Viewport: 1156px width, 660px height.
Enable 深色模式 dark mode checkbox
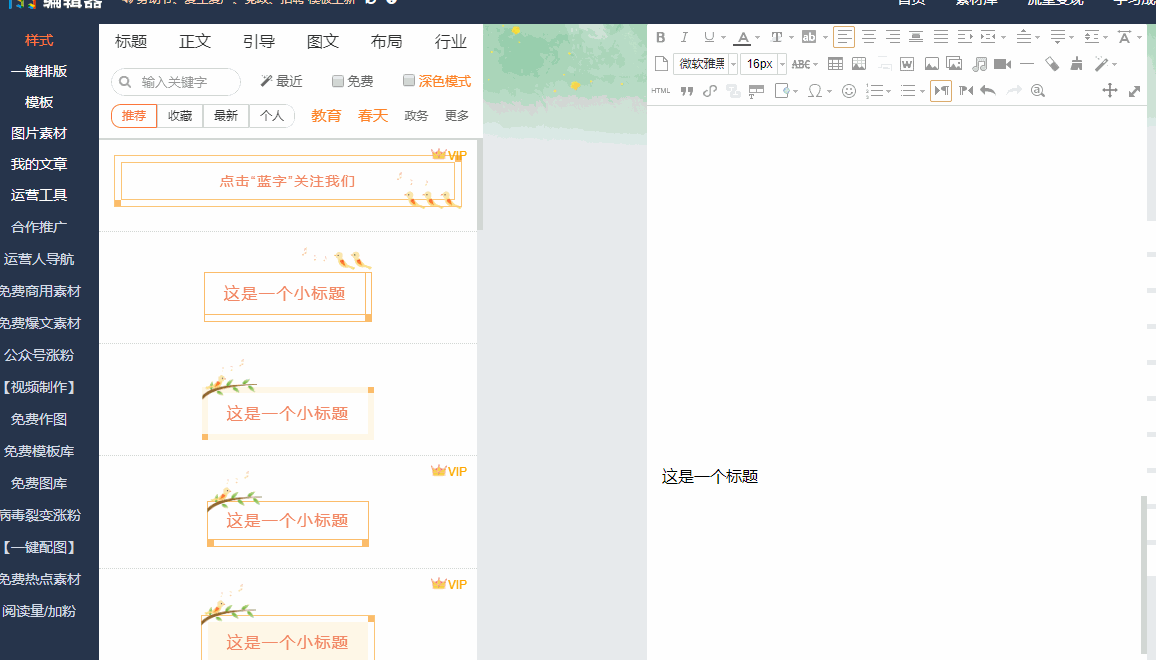(x=409, y=81)
